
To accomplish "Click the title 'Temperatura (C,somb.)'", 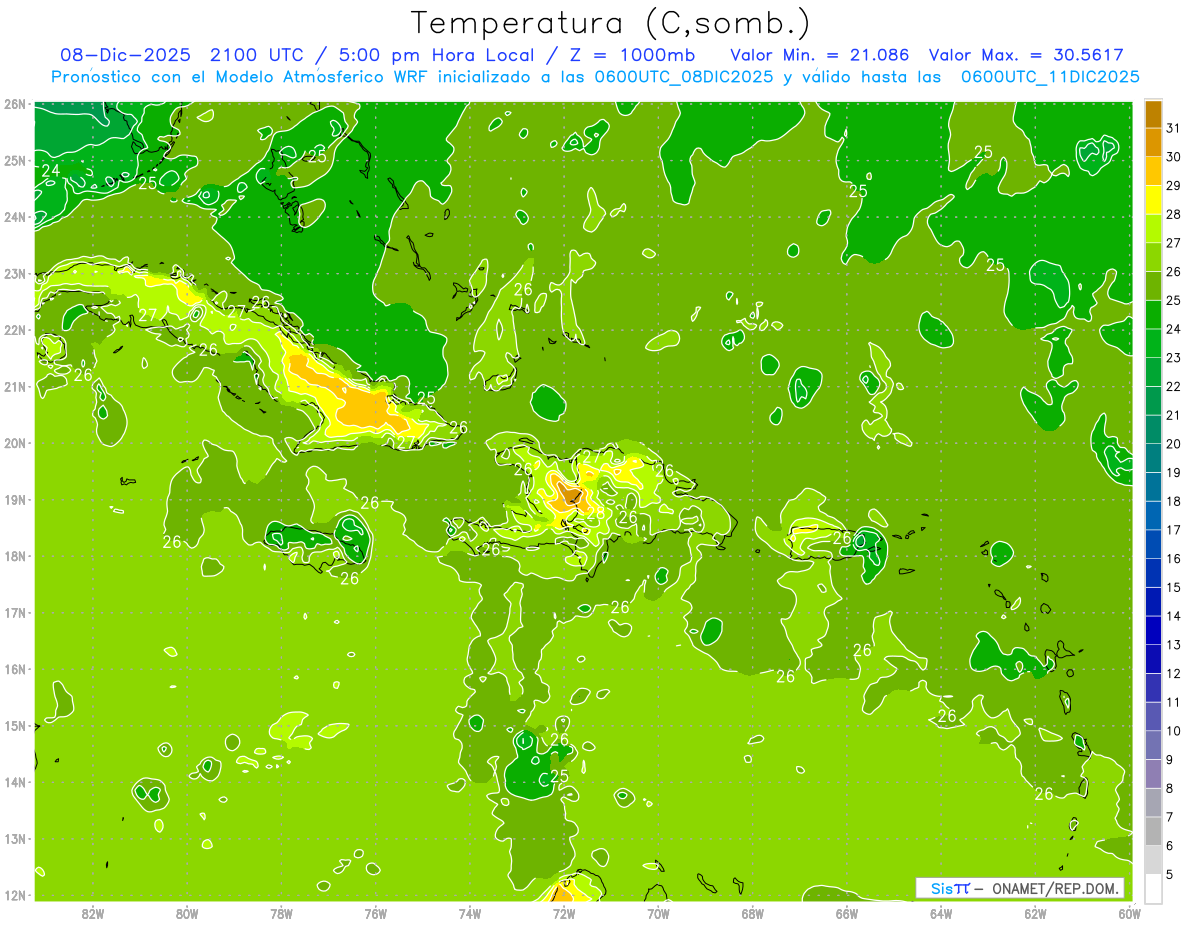I will [611, 24].
